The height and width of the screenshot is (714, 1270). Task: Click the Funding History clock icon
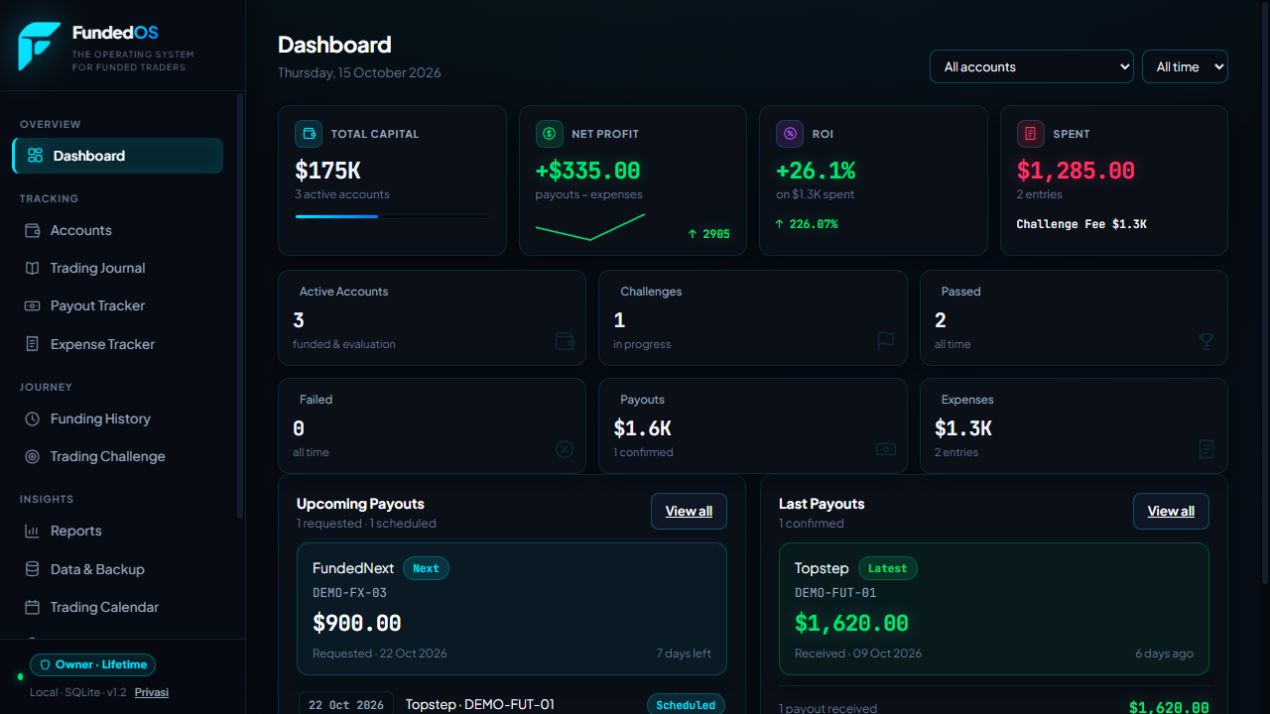point(32,419)
